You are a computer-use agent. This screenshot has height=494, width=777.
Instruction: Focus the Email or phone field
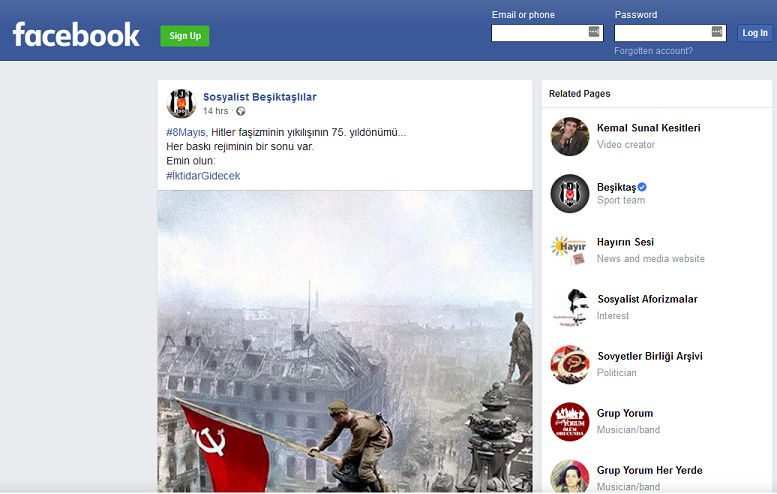(x=547, y=33)
